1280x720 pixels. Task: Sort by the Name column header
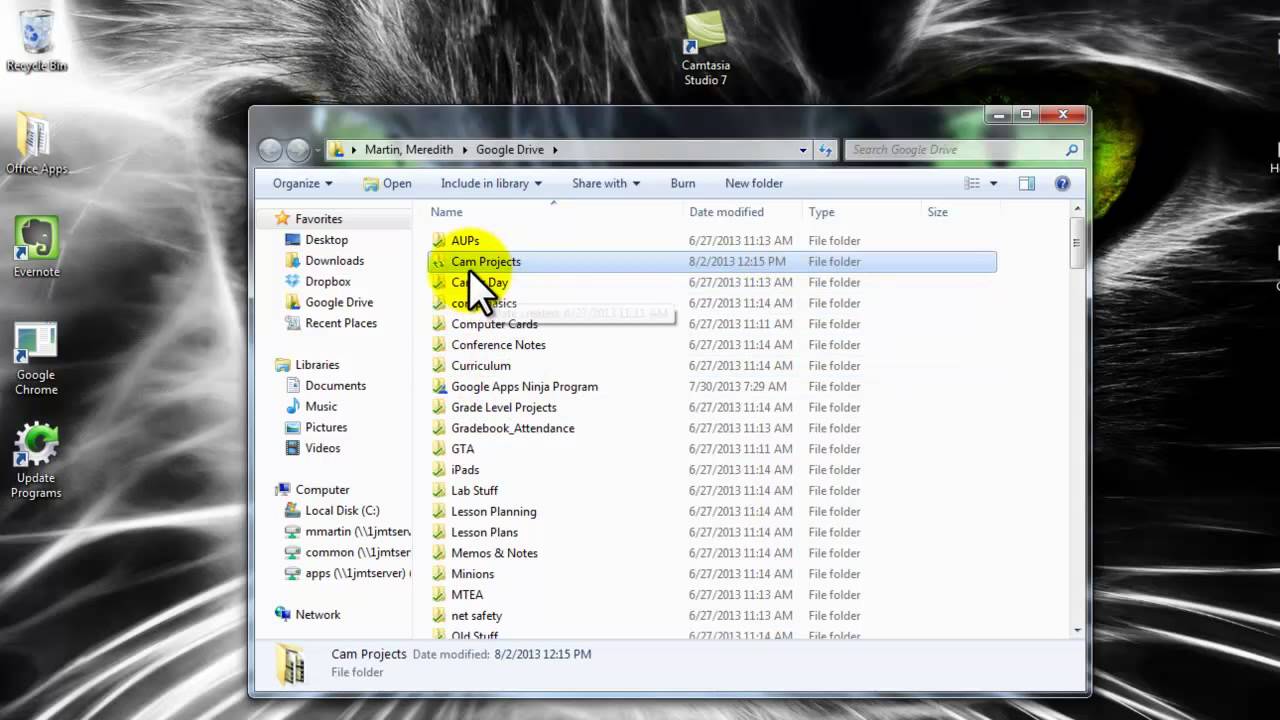click(554, 212)
